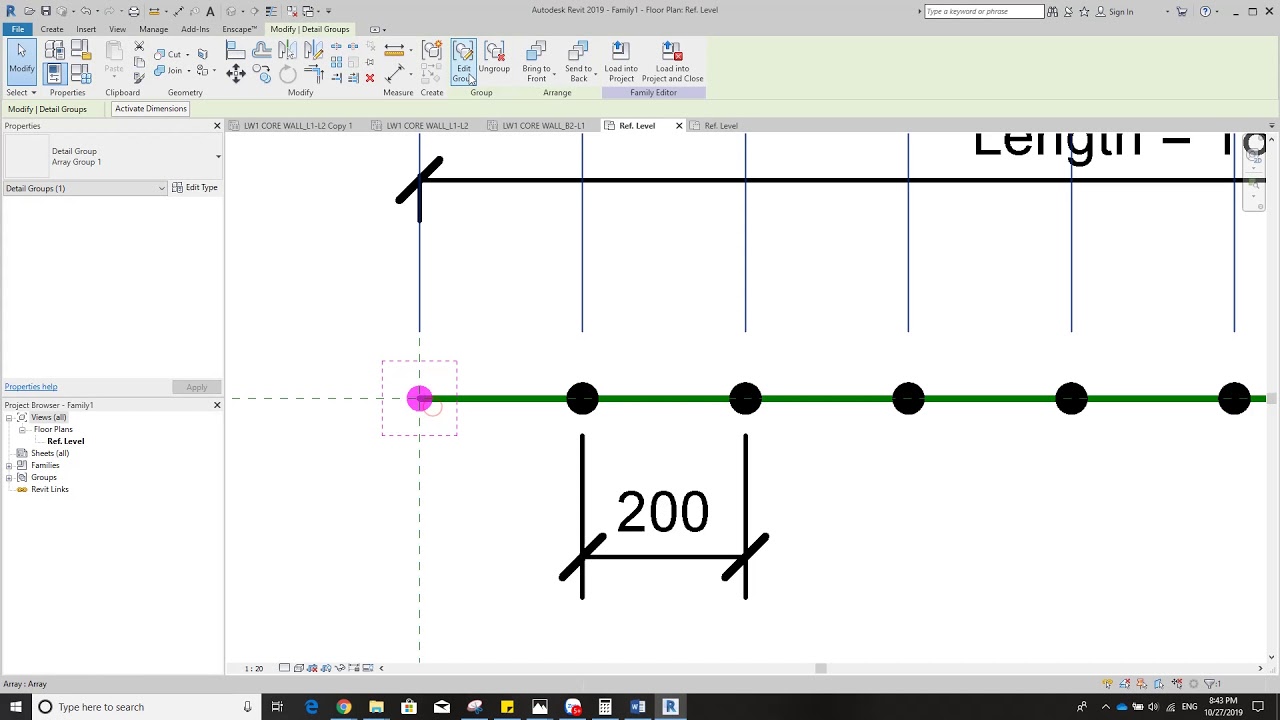Select Revit Links in Project Browser
This screenshot has height=720, width=1280.
click(x=49, y=489)
